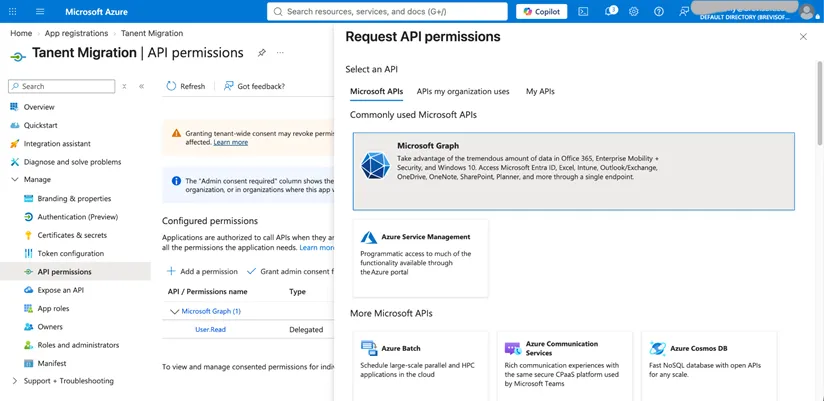Switch to the My APIs tab

[x=540, y=91]
